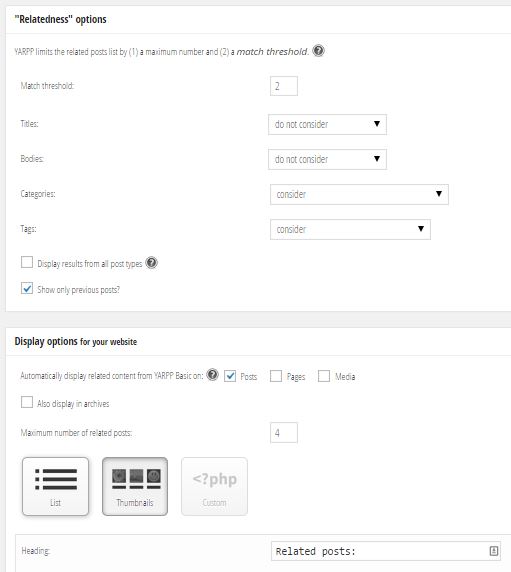Image resolution: width=511 pixels, height=572 pixels.
Task: Enable the Media auto-display checkbox
Action: tap(324, 376)
